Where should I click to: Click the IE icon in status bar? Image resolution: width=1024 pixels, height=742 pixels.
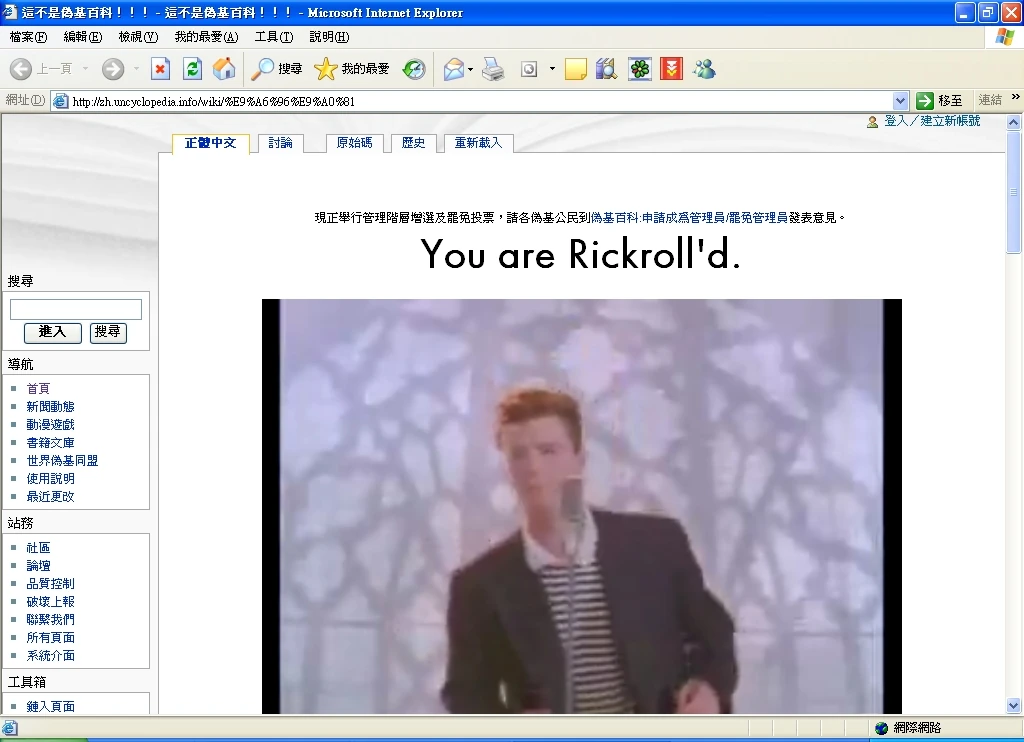tap(9, 728)
